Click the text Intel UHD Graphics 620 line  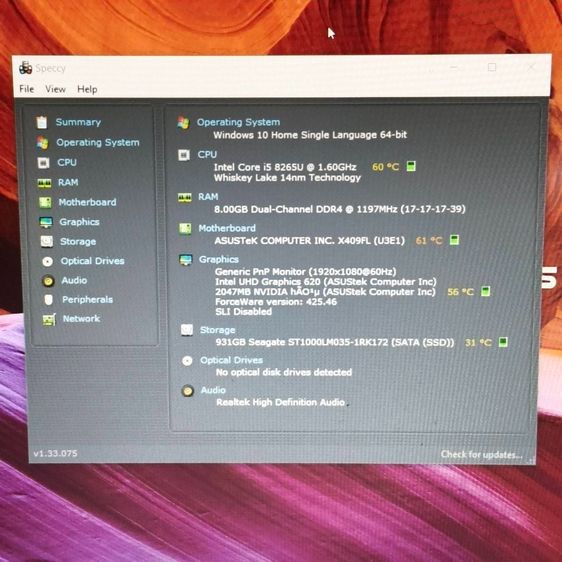pyautogui.click(x=326, y=282)
